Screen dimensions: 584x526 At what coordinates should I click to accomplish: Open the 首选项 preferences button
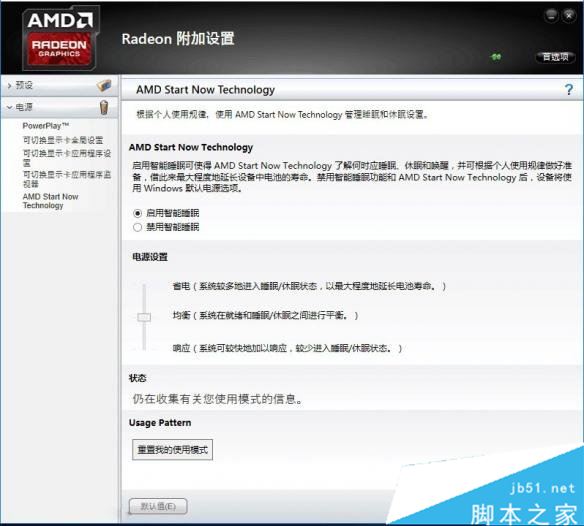pyautogui.click(x=555, y=57)
